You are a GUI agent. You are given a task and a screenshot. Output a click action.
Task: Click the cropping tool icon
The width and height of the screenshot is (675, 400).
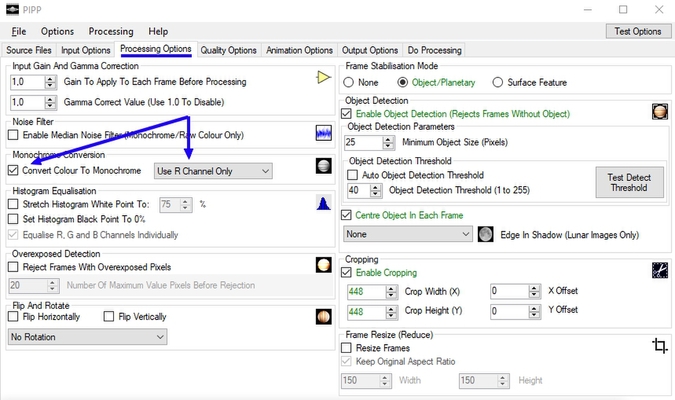click(x=659, y=270)
